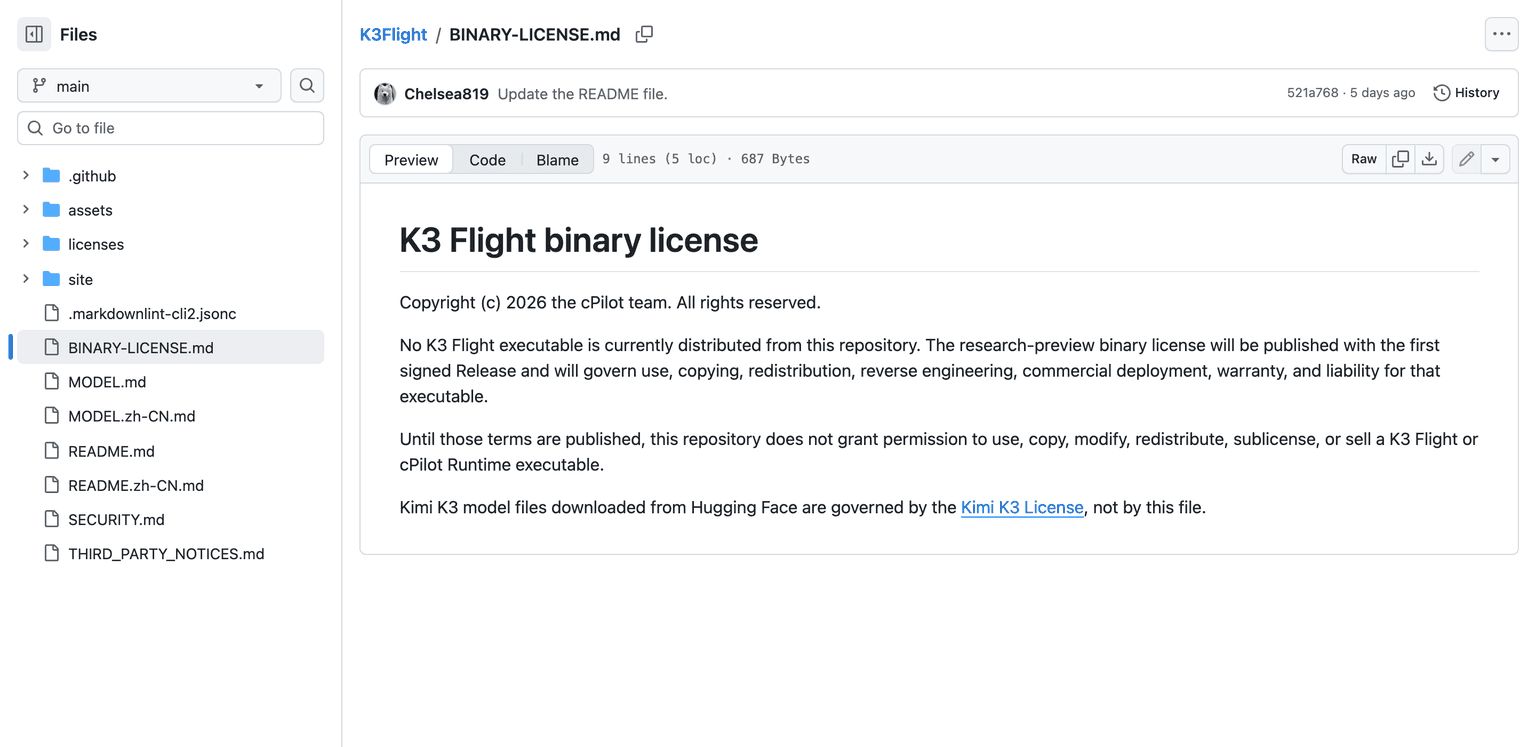
Task: Expand the site folder chevron
Action: click(x=26, y=279)
